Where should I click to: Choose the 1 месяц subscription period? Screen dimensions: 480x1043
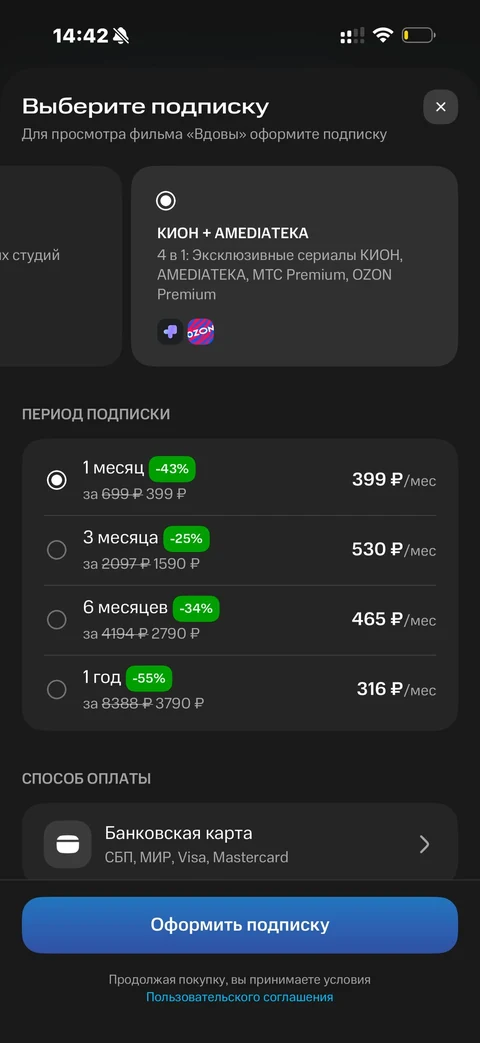pos(240,480)
